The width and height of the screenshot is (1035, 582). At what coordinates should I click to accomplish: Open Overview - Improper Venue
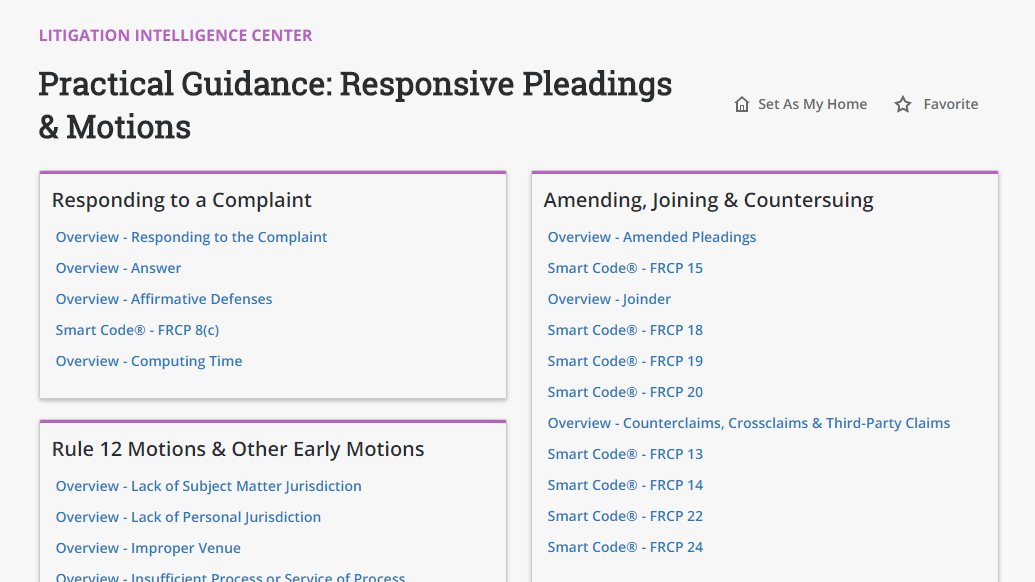pos(148,548)
